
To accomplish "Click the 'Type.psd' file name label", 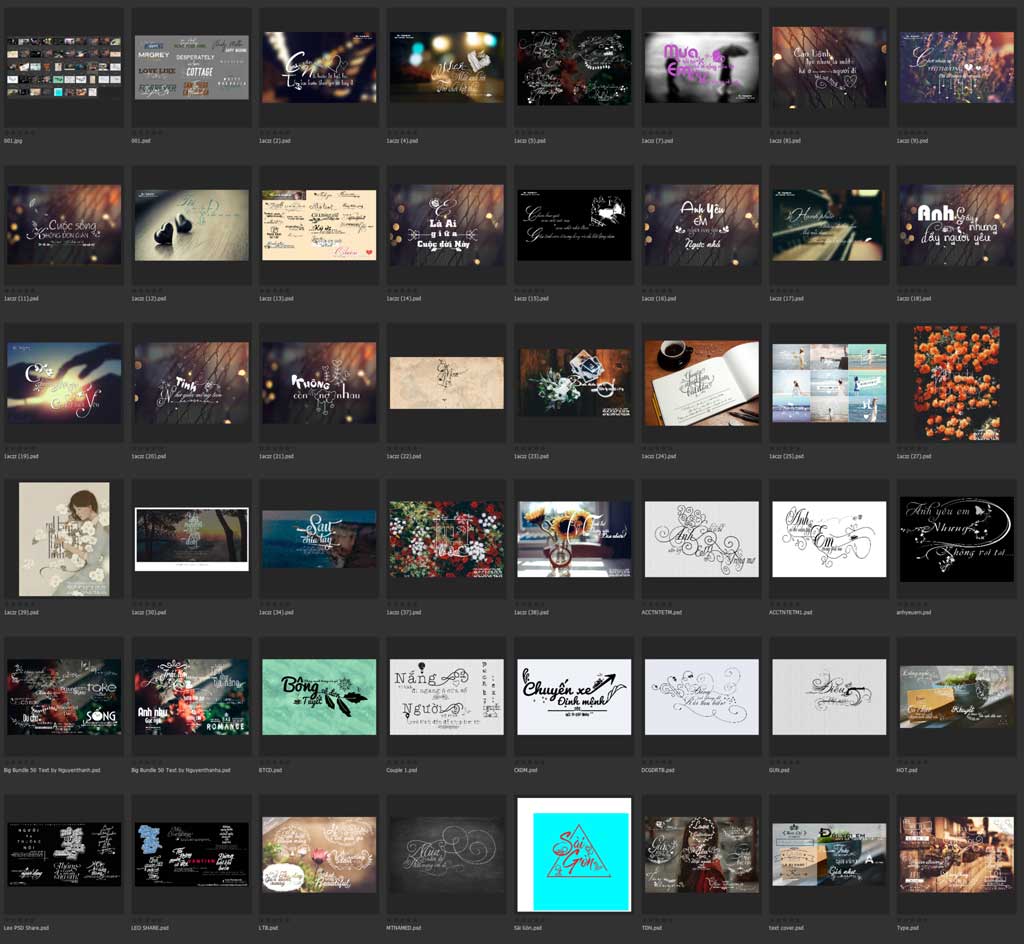I will pos(912,928).
